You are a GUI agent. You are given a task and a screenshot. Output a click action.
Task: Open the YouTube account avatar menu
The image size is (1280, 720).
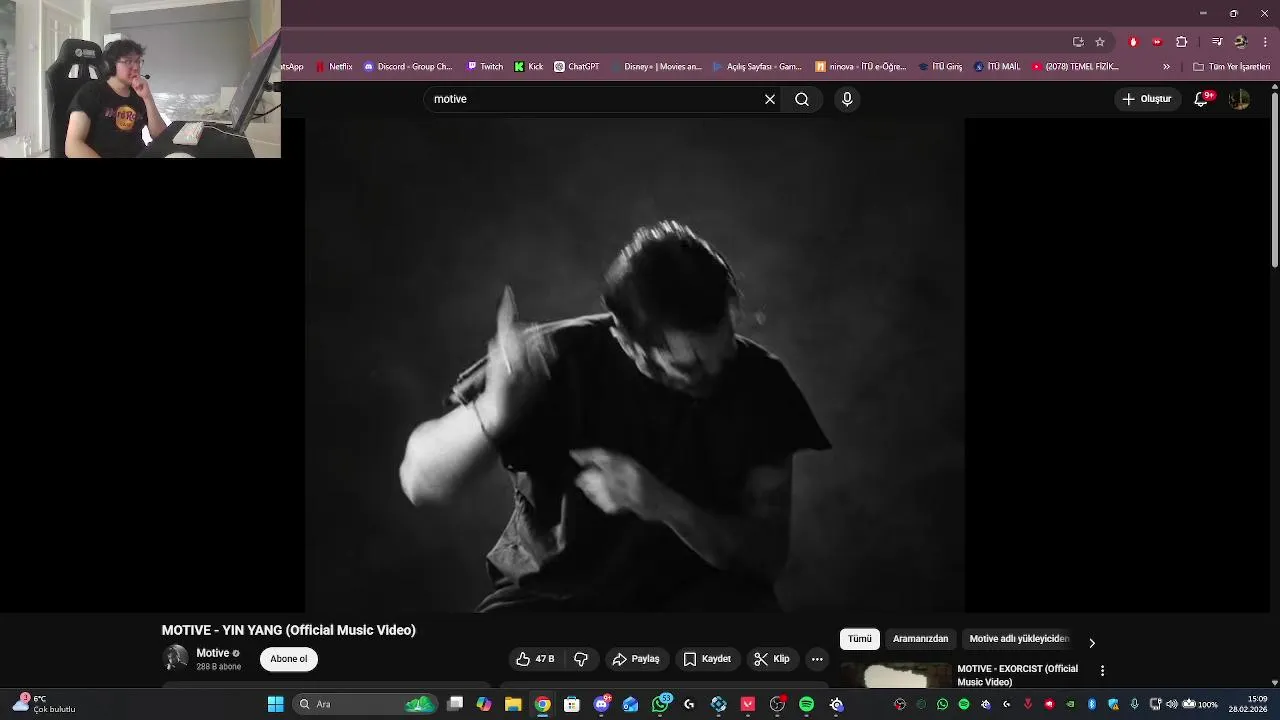point(1239,99)
